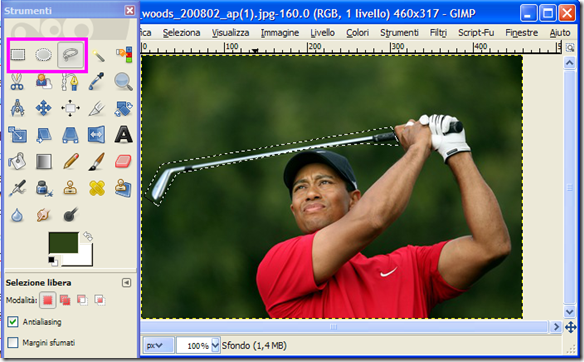Select the Smudge finger tool
Screen dimensions: 584x362
pos(44,215)
